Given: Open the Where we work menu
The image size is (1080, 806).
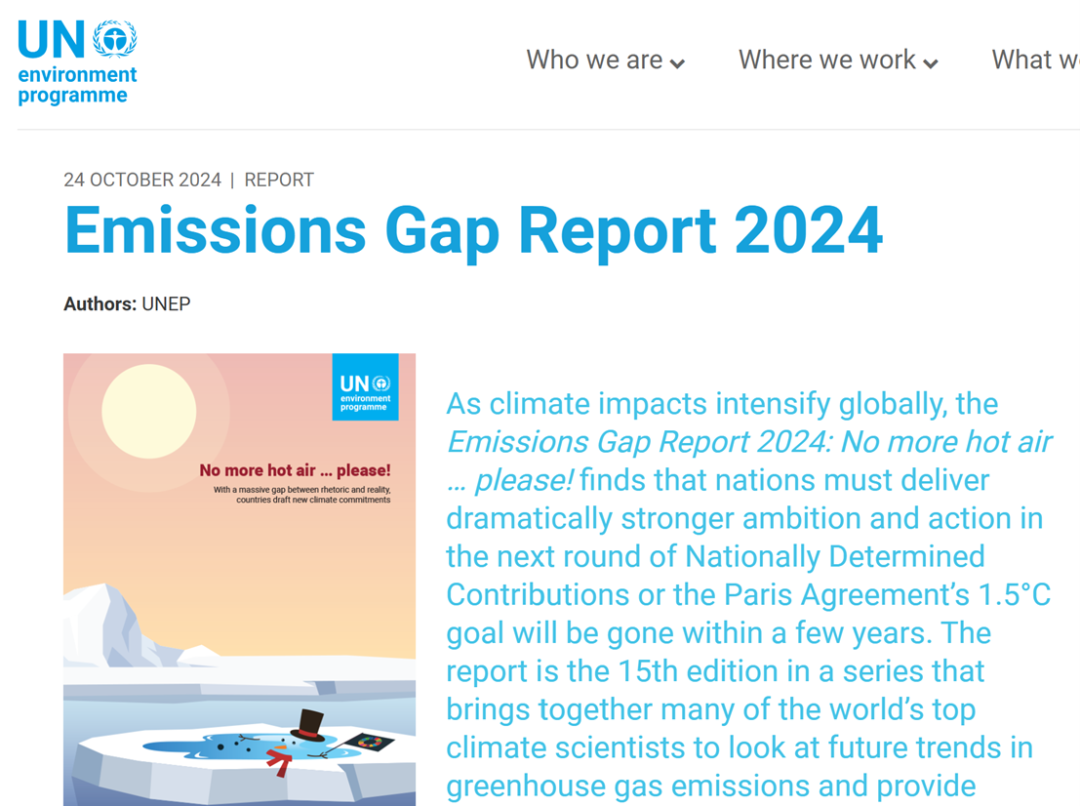Looking at the screenshot, I should [827, 60].
